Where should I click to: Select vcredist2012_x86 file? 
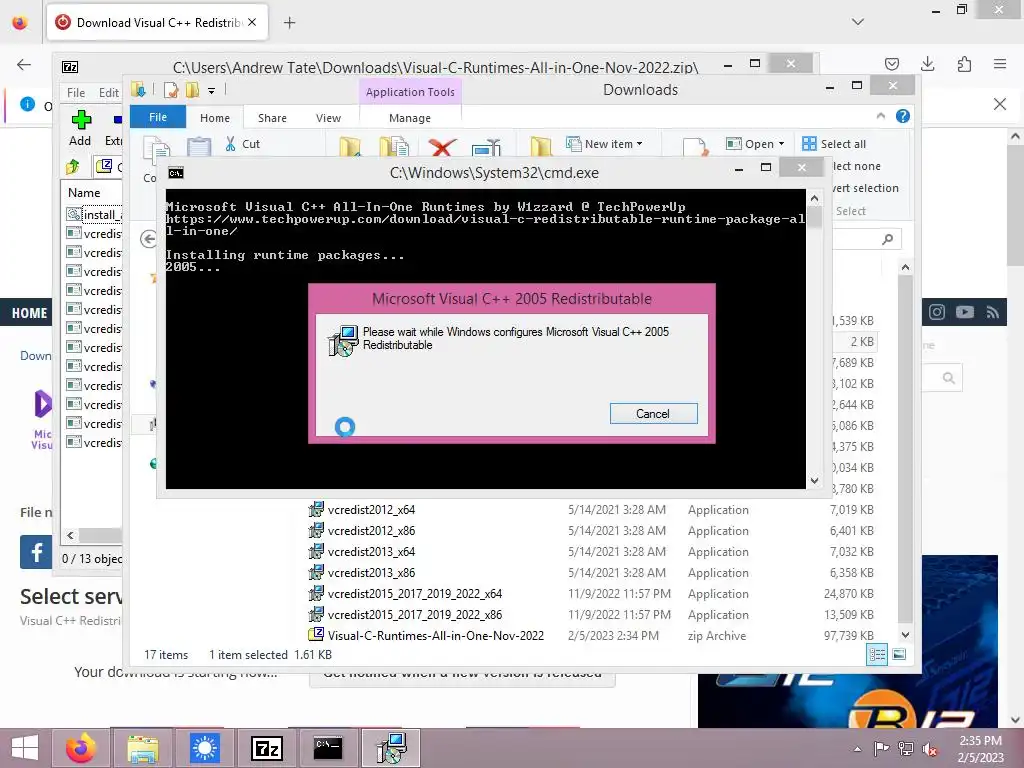371,530
